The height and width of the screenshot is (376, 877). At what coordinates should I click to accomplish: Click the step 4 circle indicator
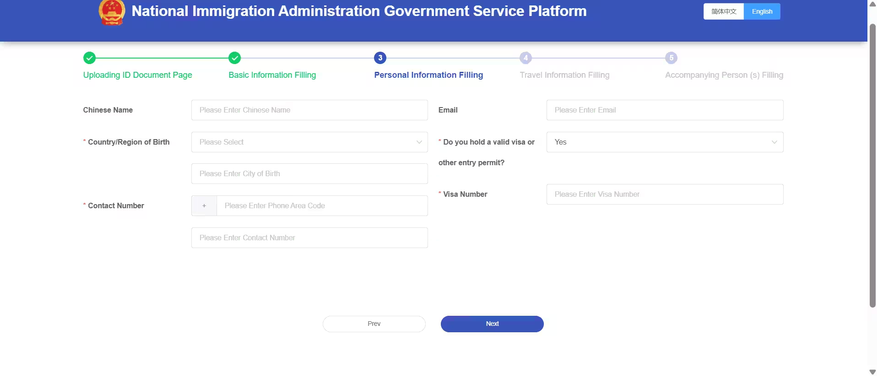[x=526, y=58]
